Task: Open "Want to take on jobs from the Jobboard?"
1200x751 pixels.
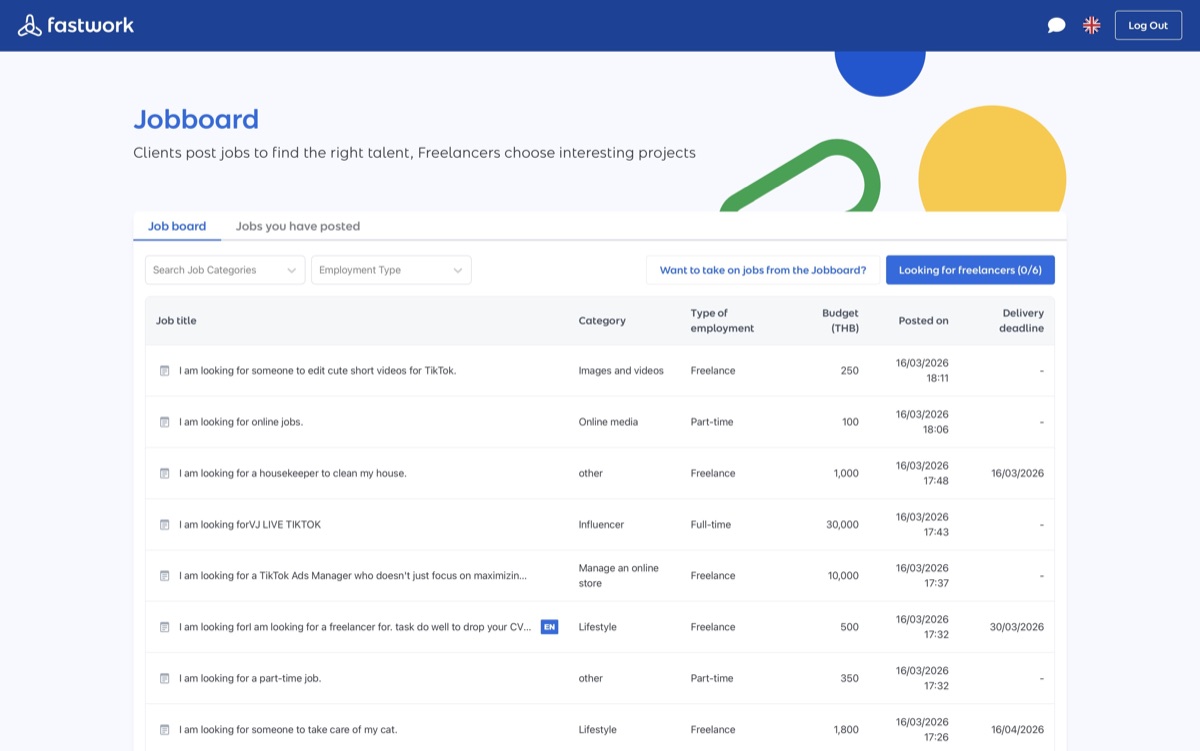Action: 763,269
